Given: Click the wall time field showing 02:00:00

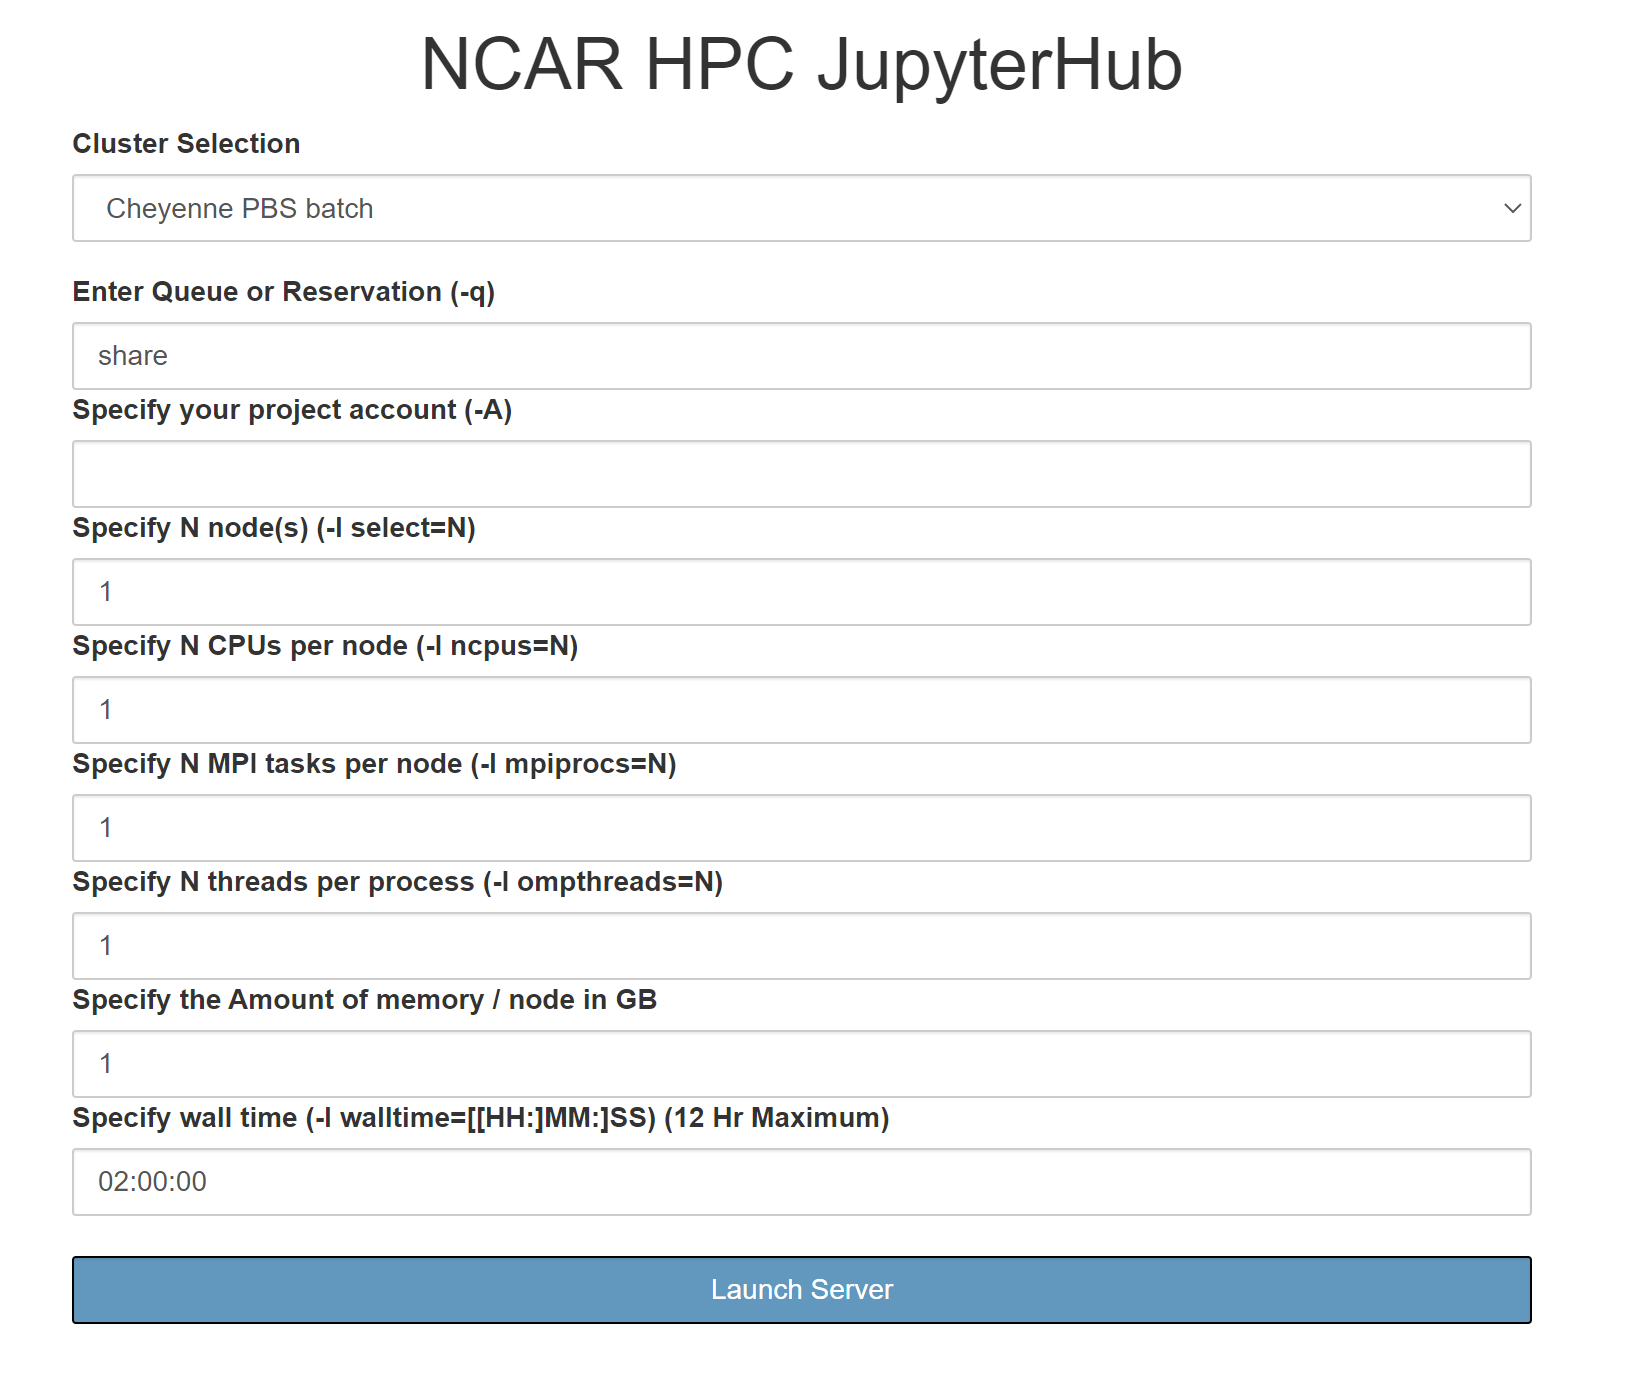Looking at the screenshot, I should 800,1182.
